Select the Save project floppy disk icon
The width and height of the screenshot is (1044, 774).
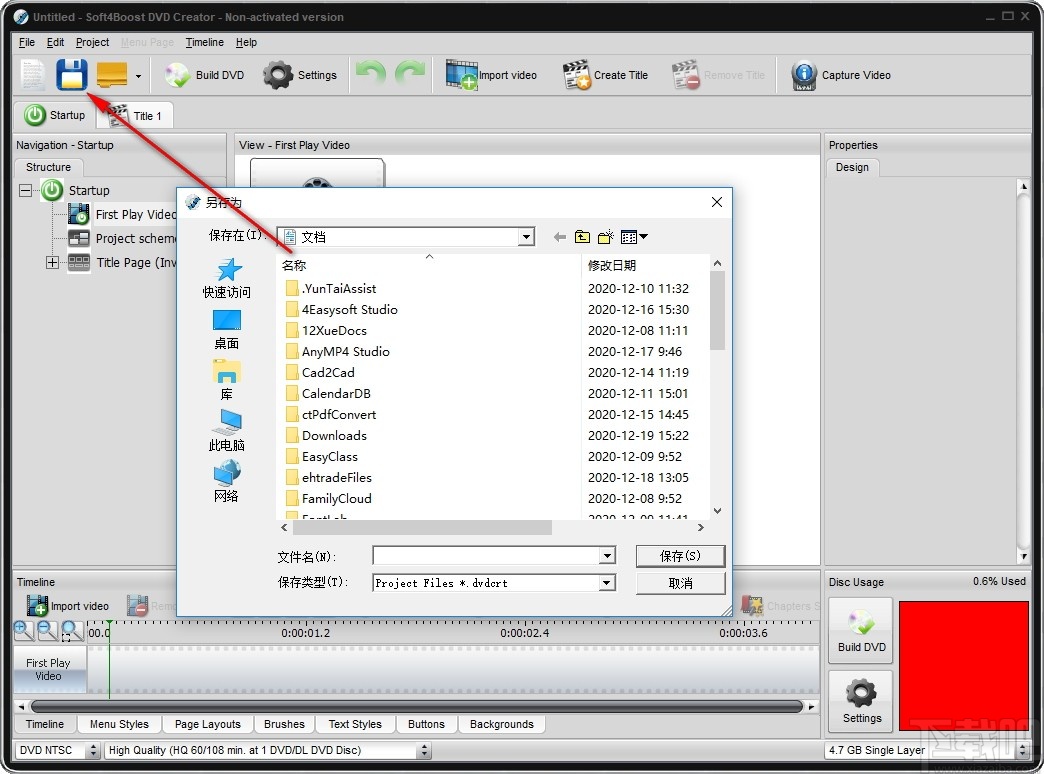[72, 74]
